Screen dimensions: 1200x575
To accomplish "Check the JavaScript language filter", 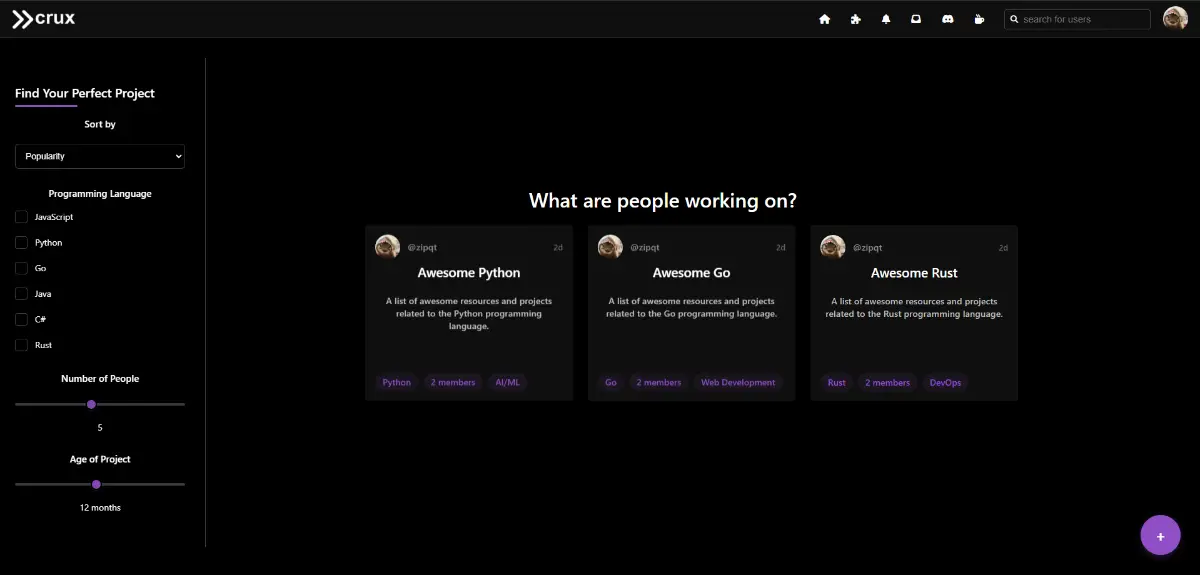I will [21, 217].
